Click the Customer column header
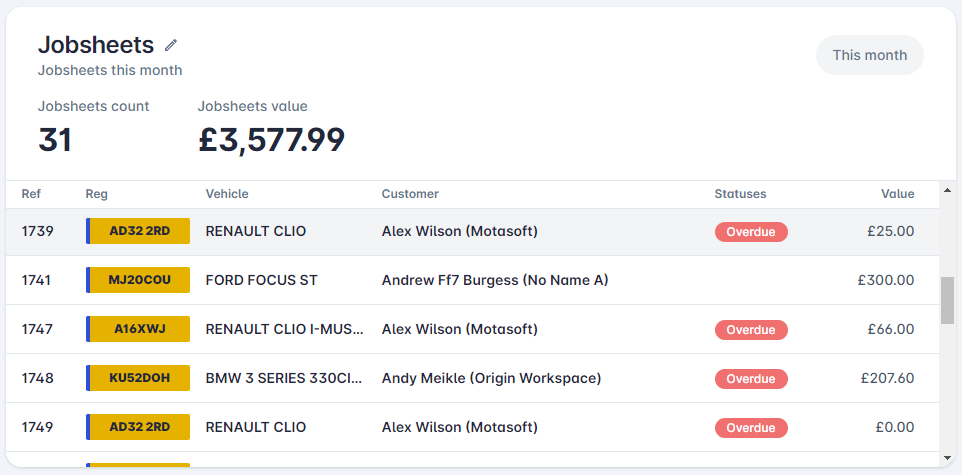This screenshot has width=962, height=475. tap(410, 194)
